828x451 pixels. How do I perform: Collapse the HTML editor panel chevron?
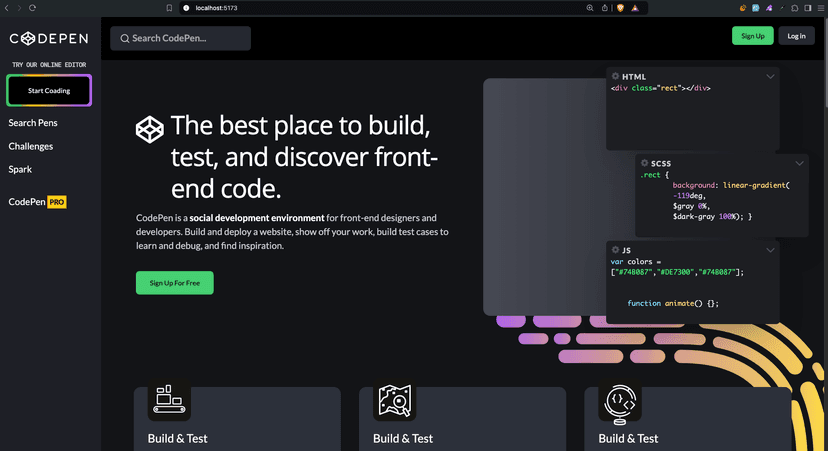(x=770, y=77)
